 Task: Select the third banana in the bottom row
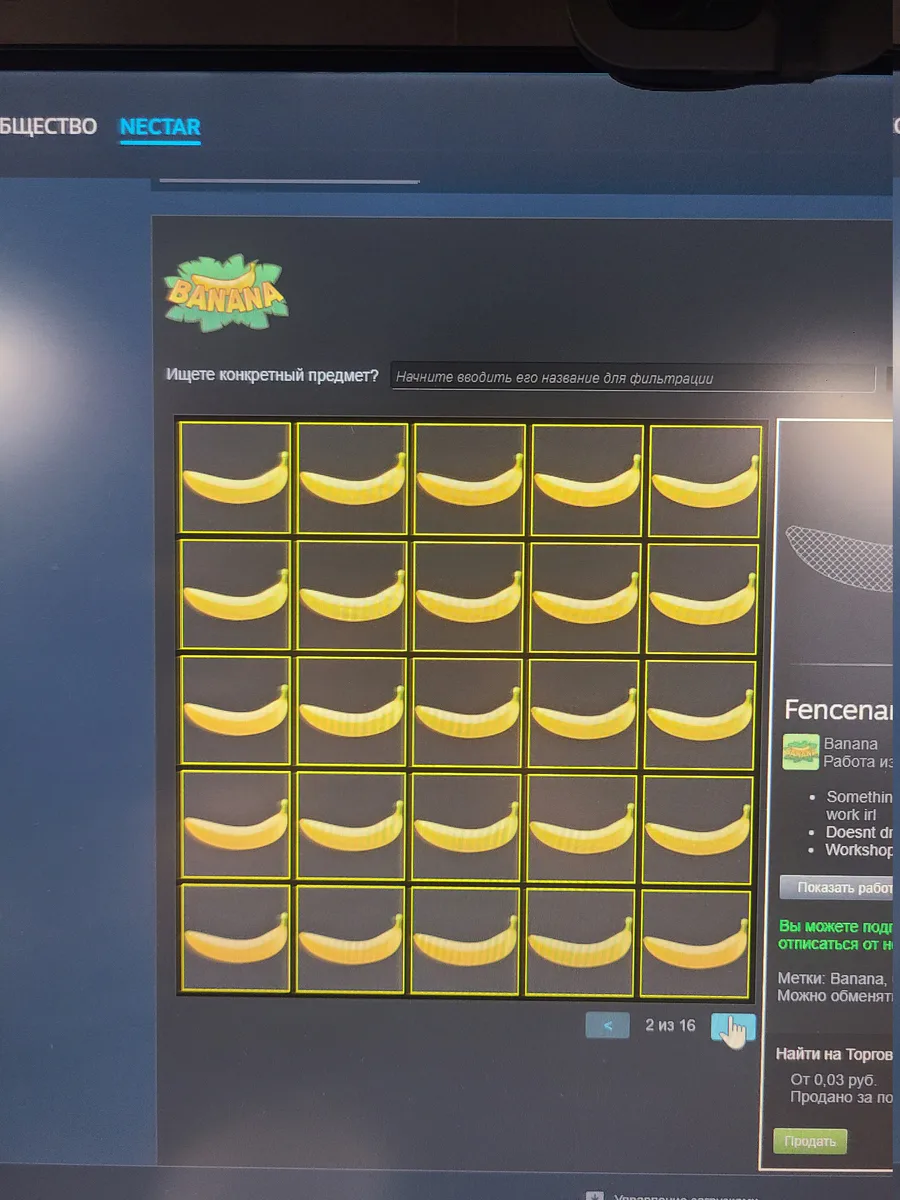(x=465, y=941)
